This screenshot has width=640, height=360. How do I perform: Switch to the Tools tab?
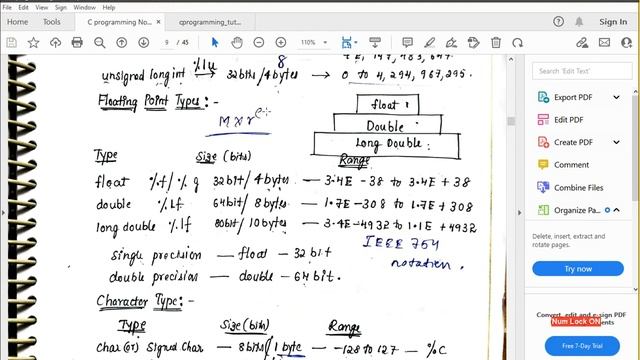pos(52,22)
